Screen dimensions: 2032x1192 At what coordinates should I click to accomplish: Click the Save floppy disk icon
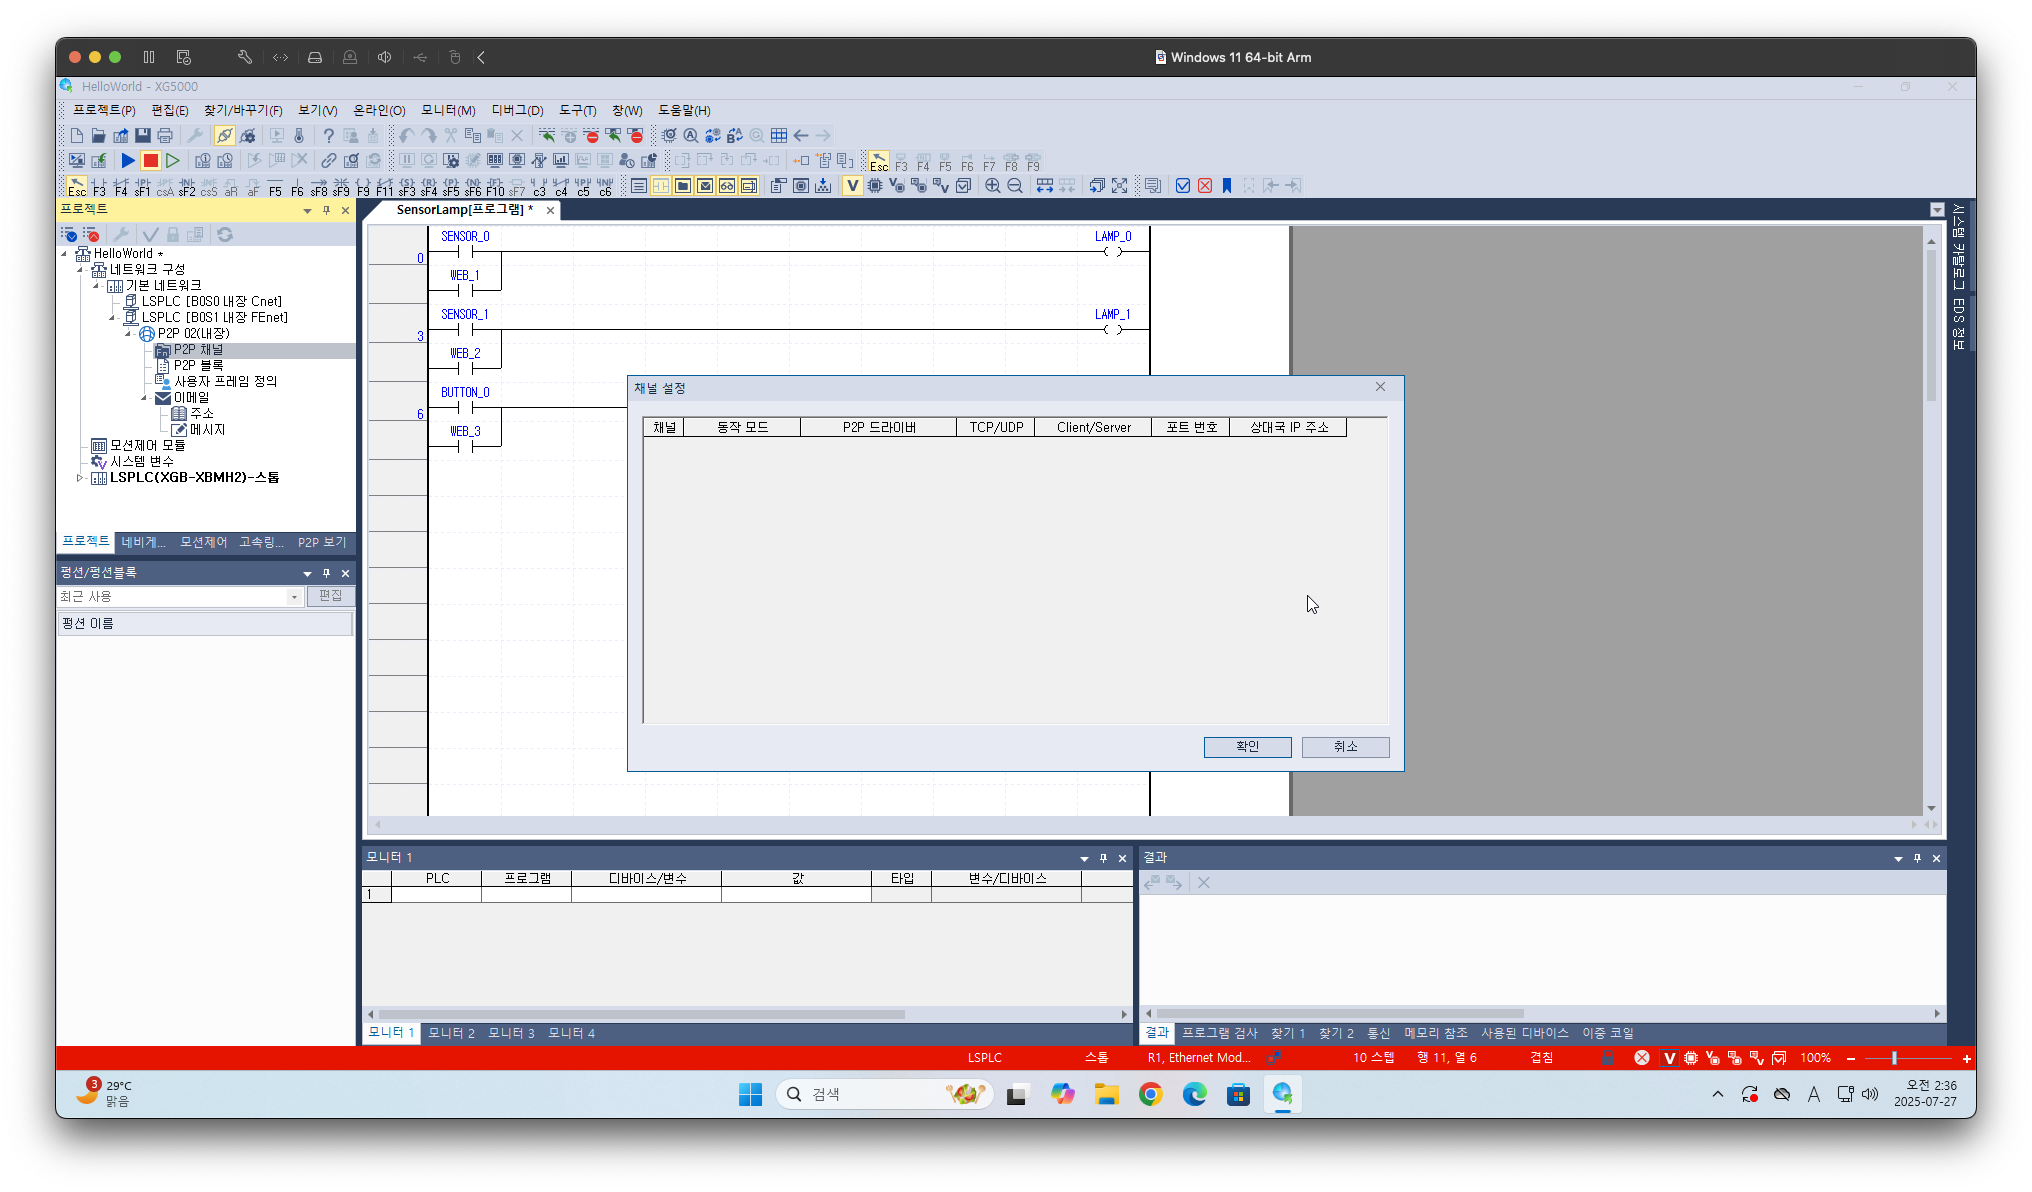(143, 135)
